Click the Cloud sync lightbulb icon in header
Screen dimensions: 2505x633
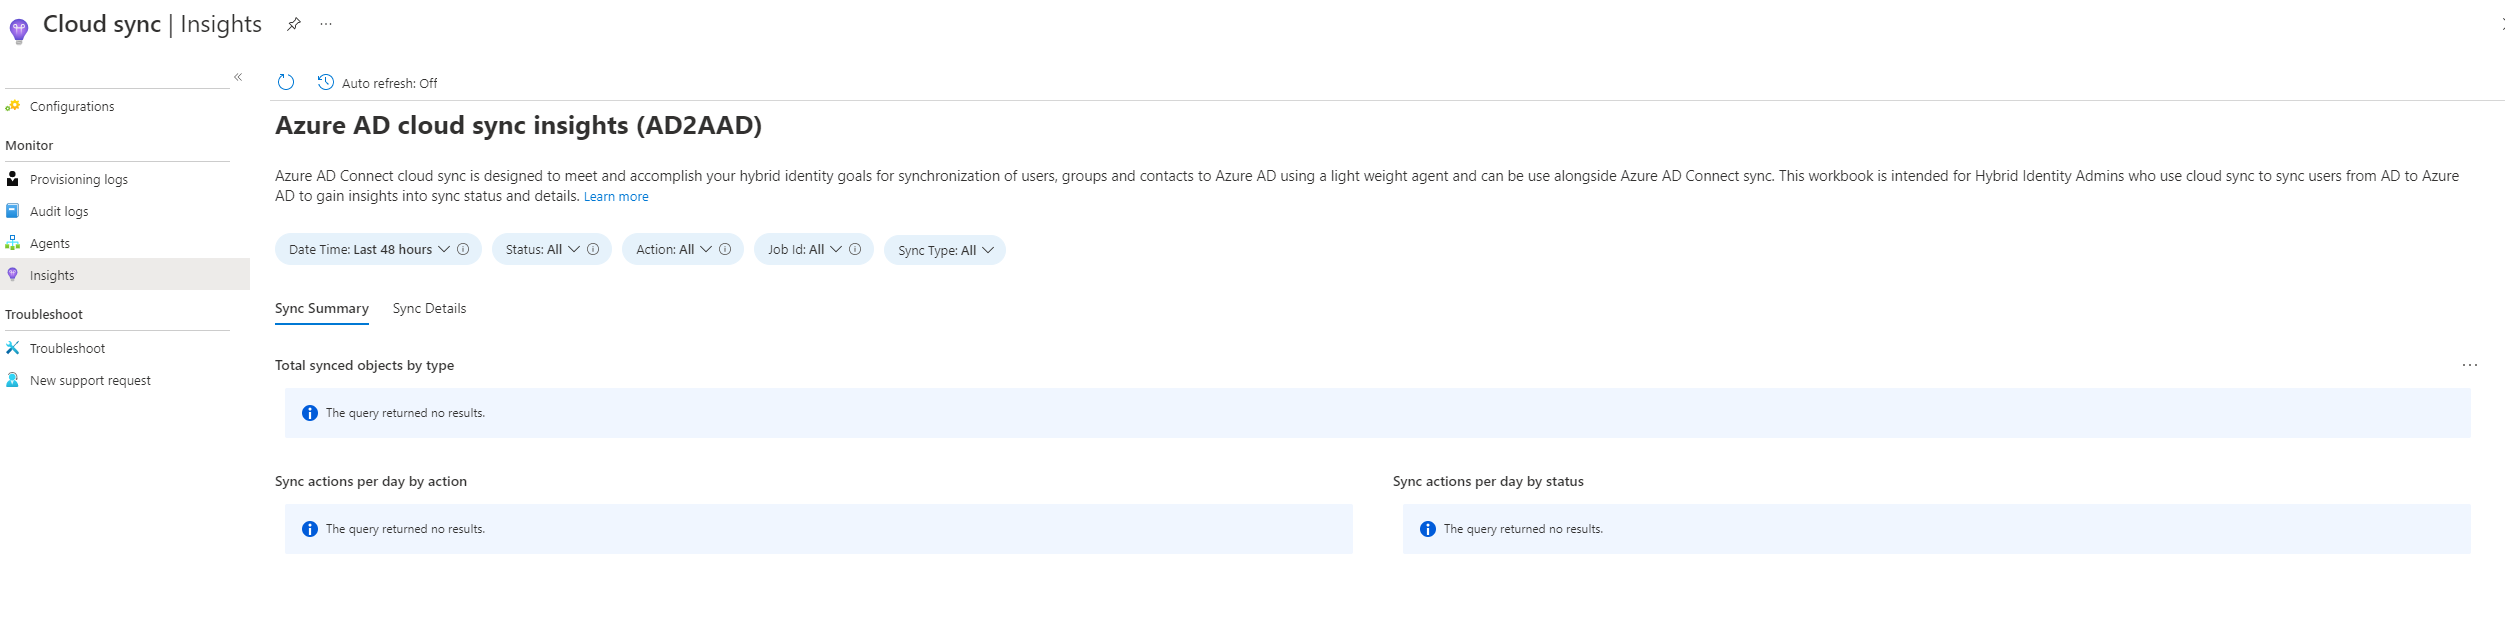click(18, 31)
